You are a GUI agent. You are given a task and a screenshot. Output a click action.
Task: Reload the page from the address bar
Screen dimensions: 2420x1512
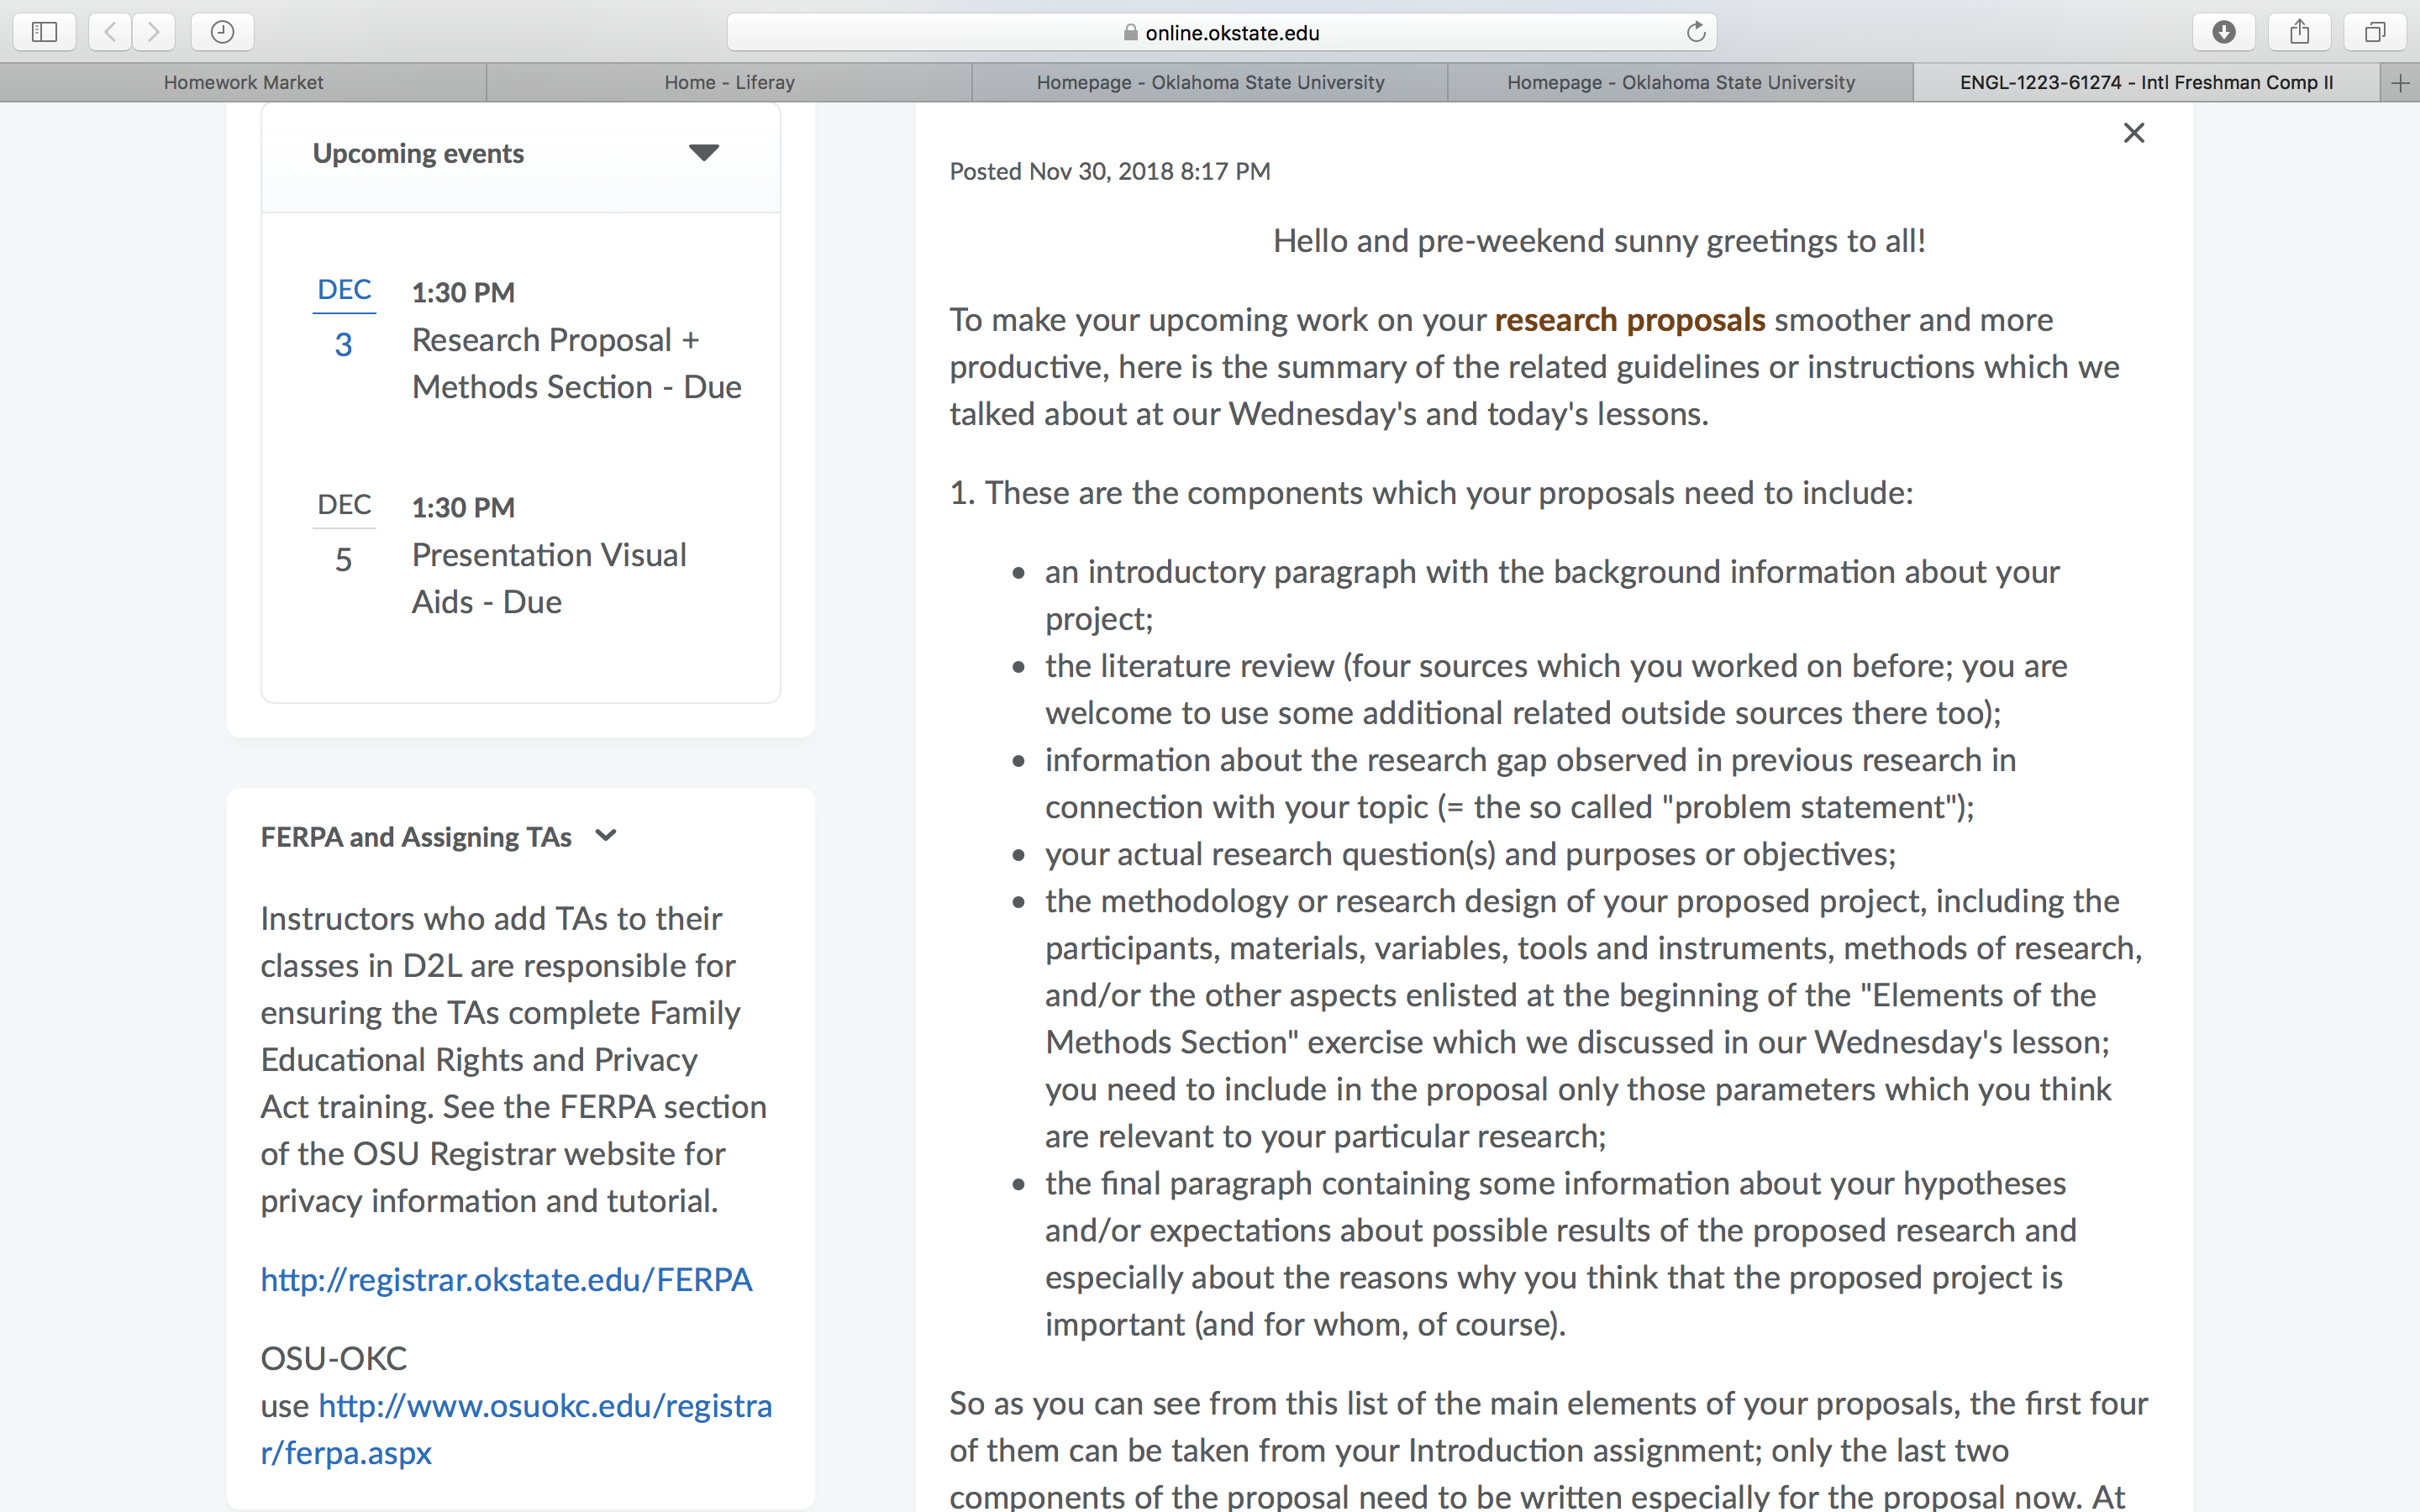[1695, 32]
